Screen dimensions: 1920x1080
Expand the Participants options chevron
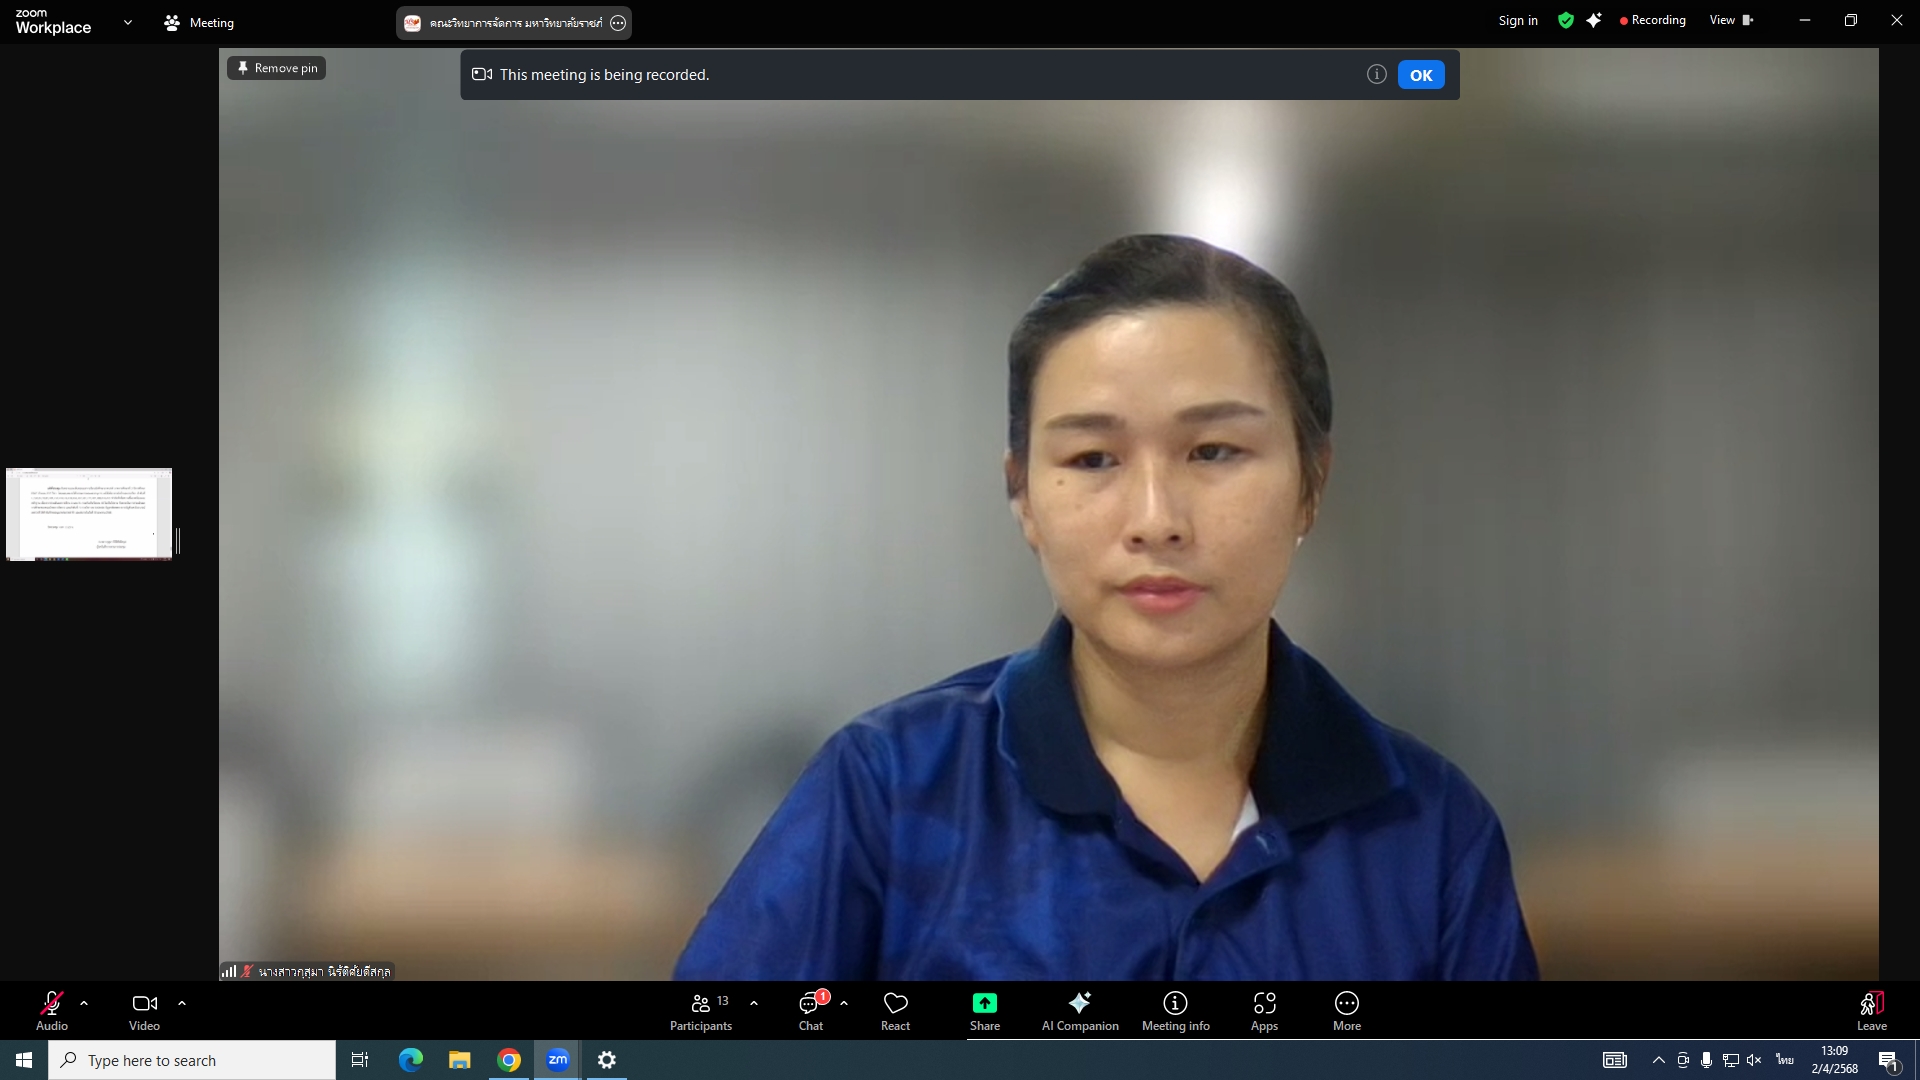(x=754, y=1003)
